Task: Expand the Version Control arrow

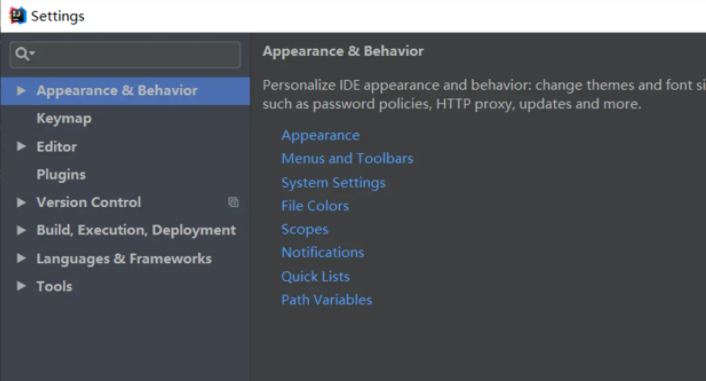Action: 21,202
